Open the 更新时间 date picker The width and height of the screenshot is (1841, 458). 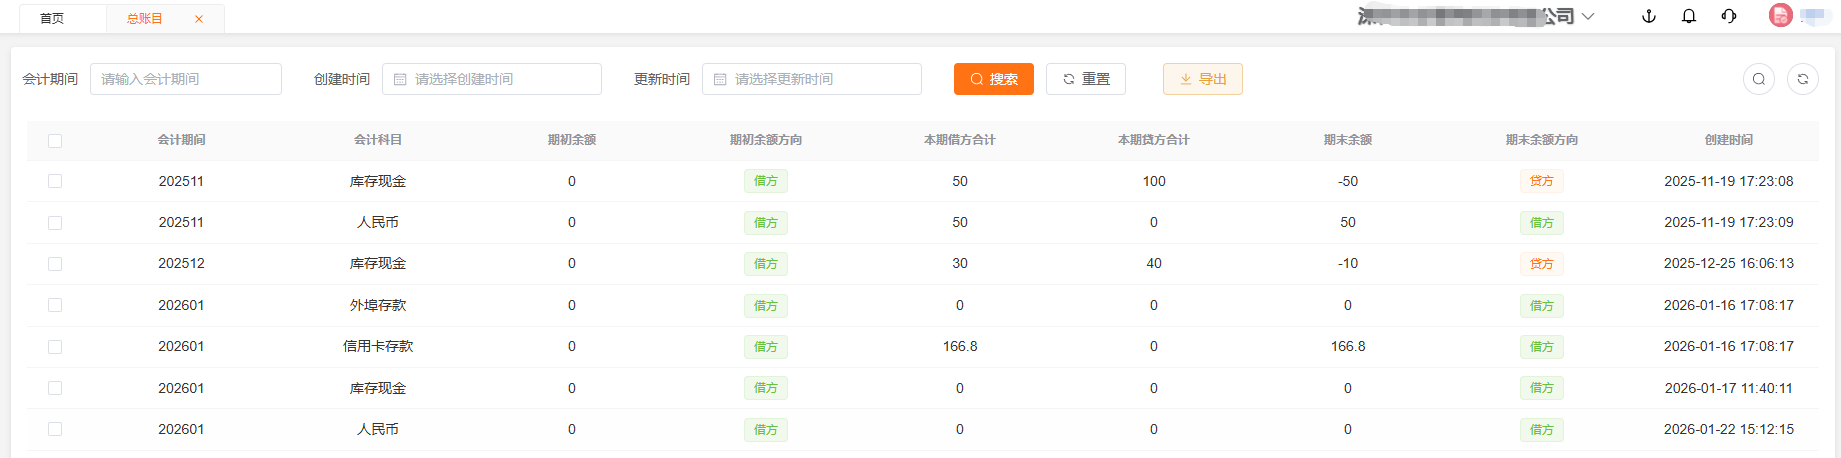coord(820,79)
